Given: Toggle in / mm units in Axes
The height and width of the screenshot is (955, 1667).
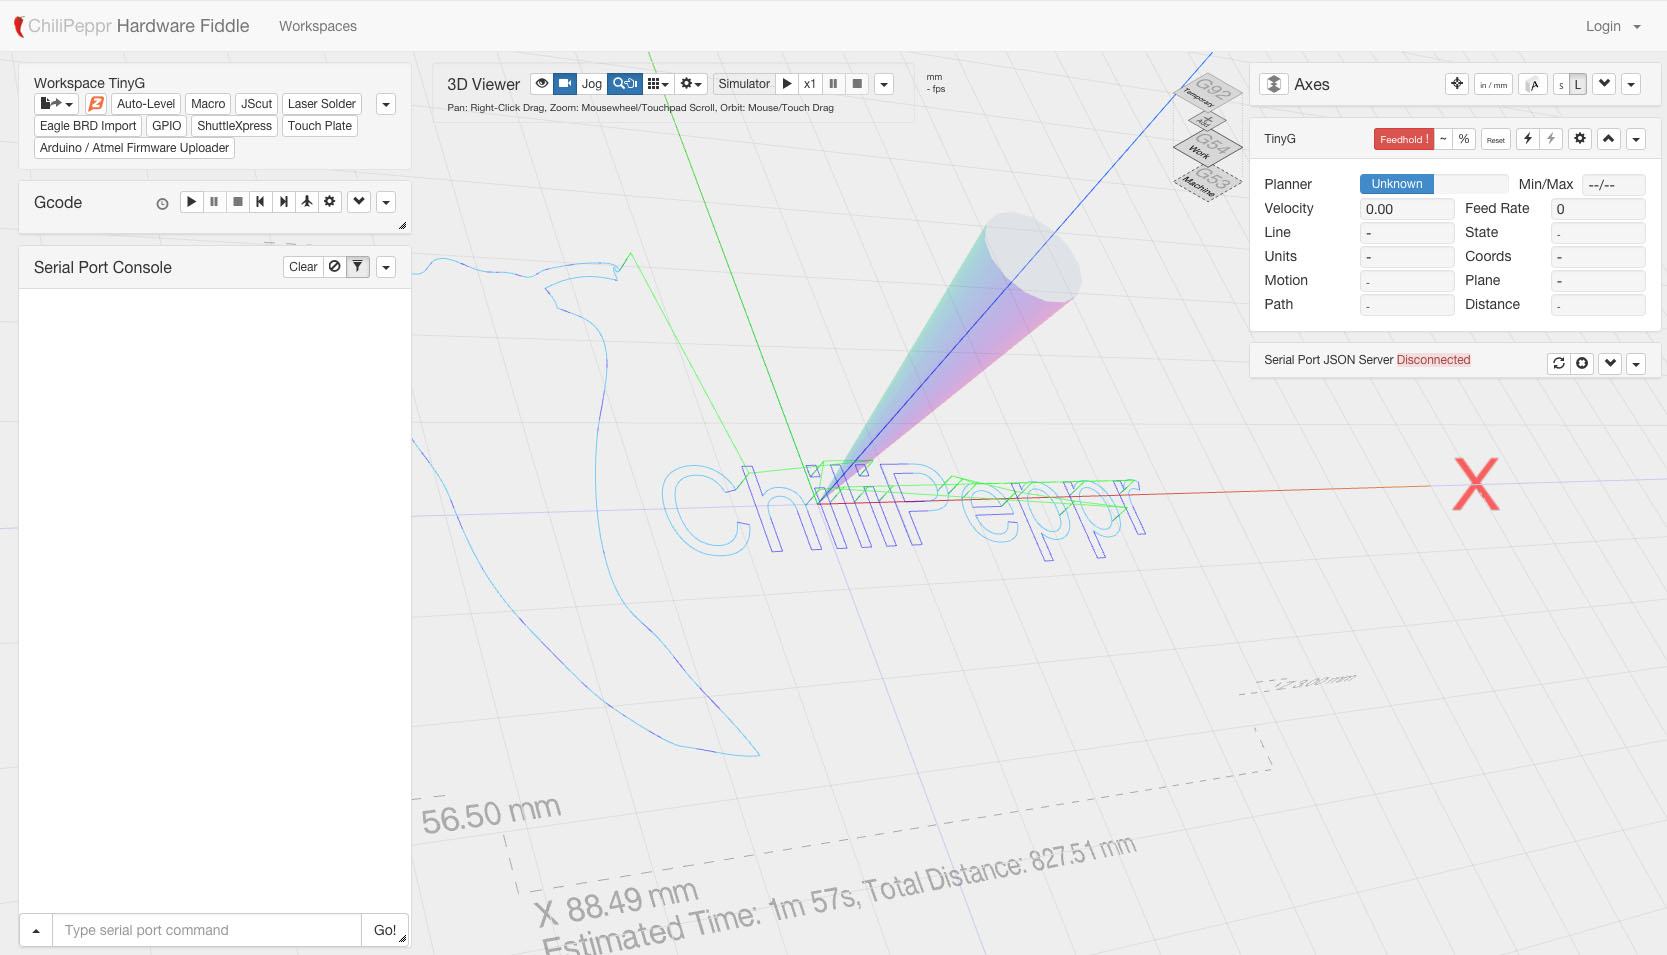Looking at the screenshot, I should 1493,84.
